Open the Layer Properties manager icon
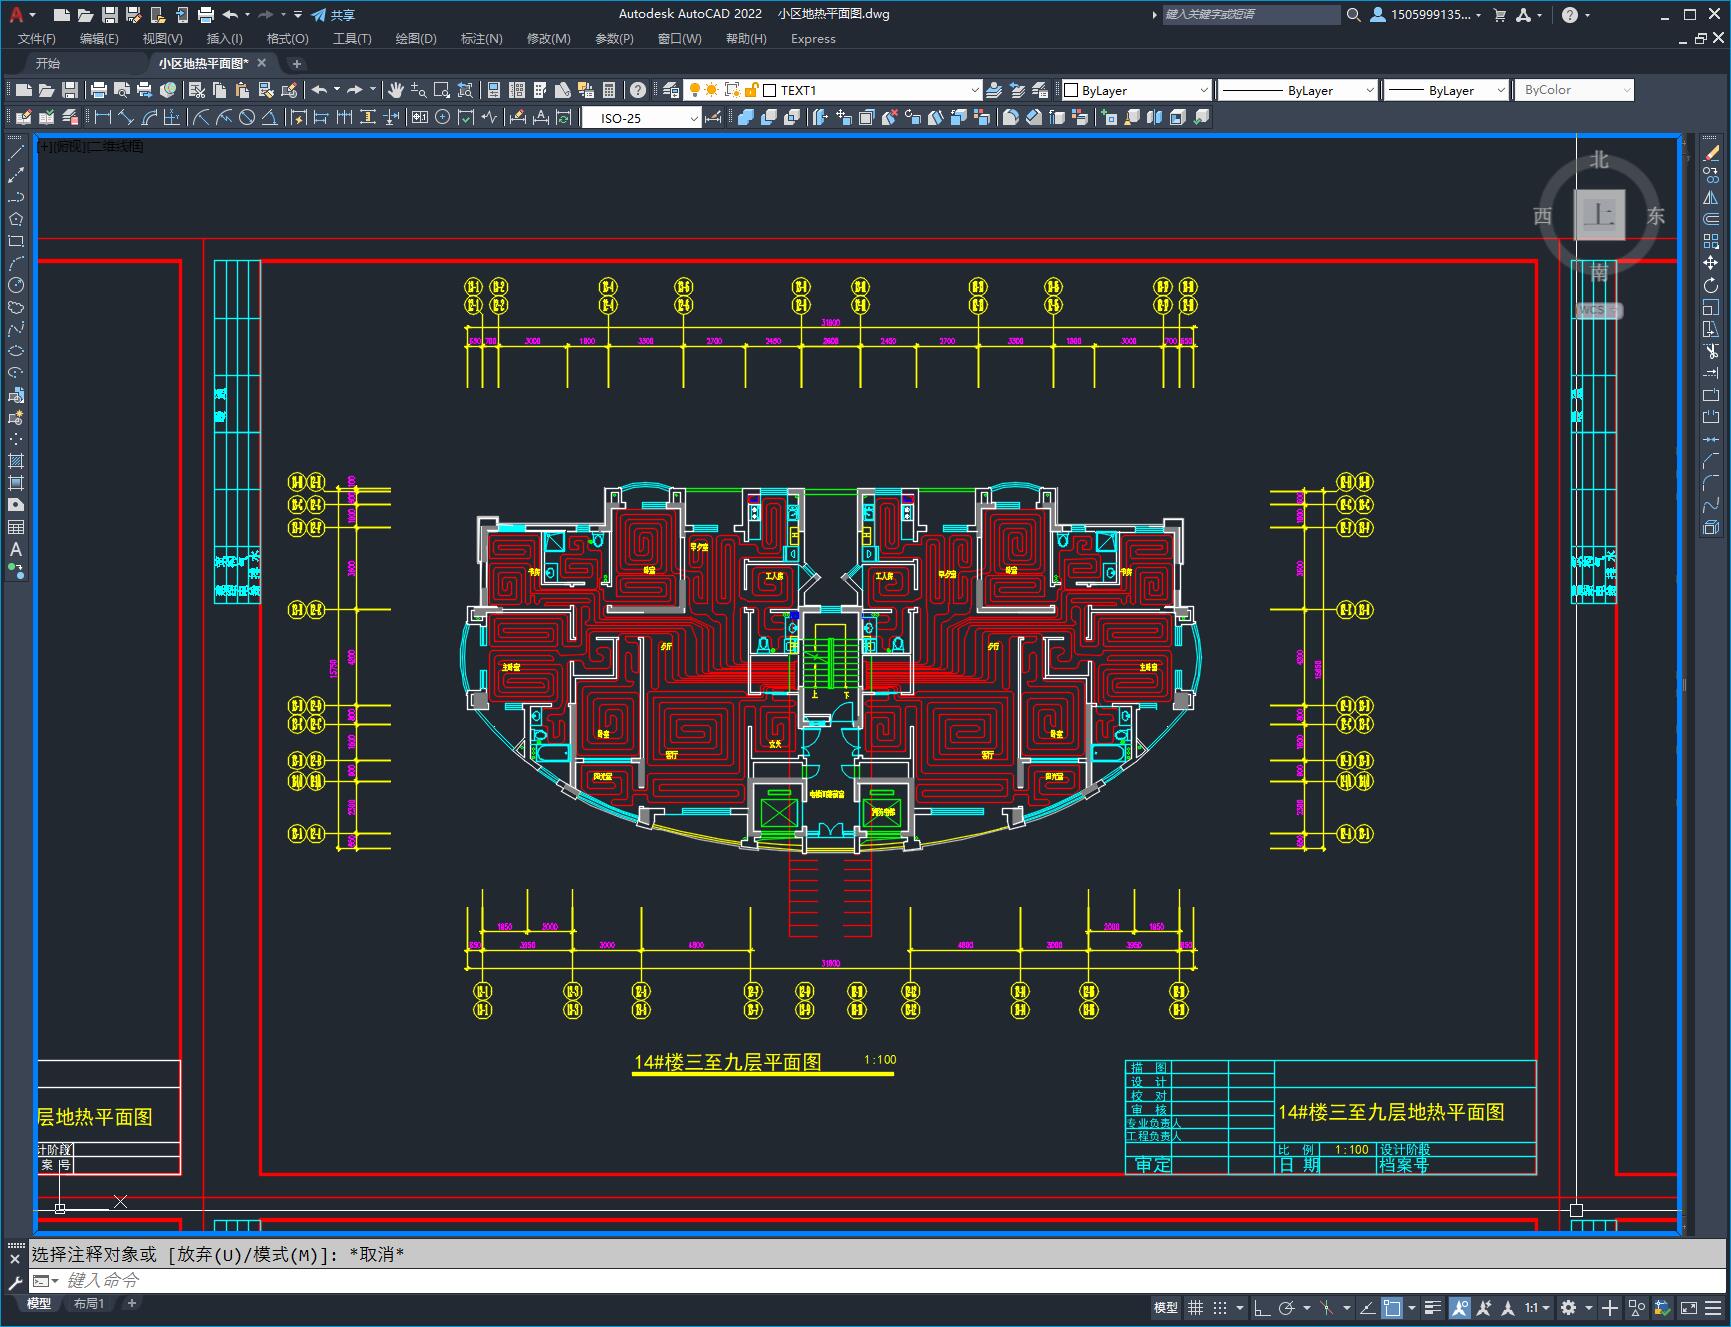The width and height of the screenshot is (1731, 1327). click(671, 90)
